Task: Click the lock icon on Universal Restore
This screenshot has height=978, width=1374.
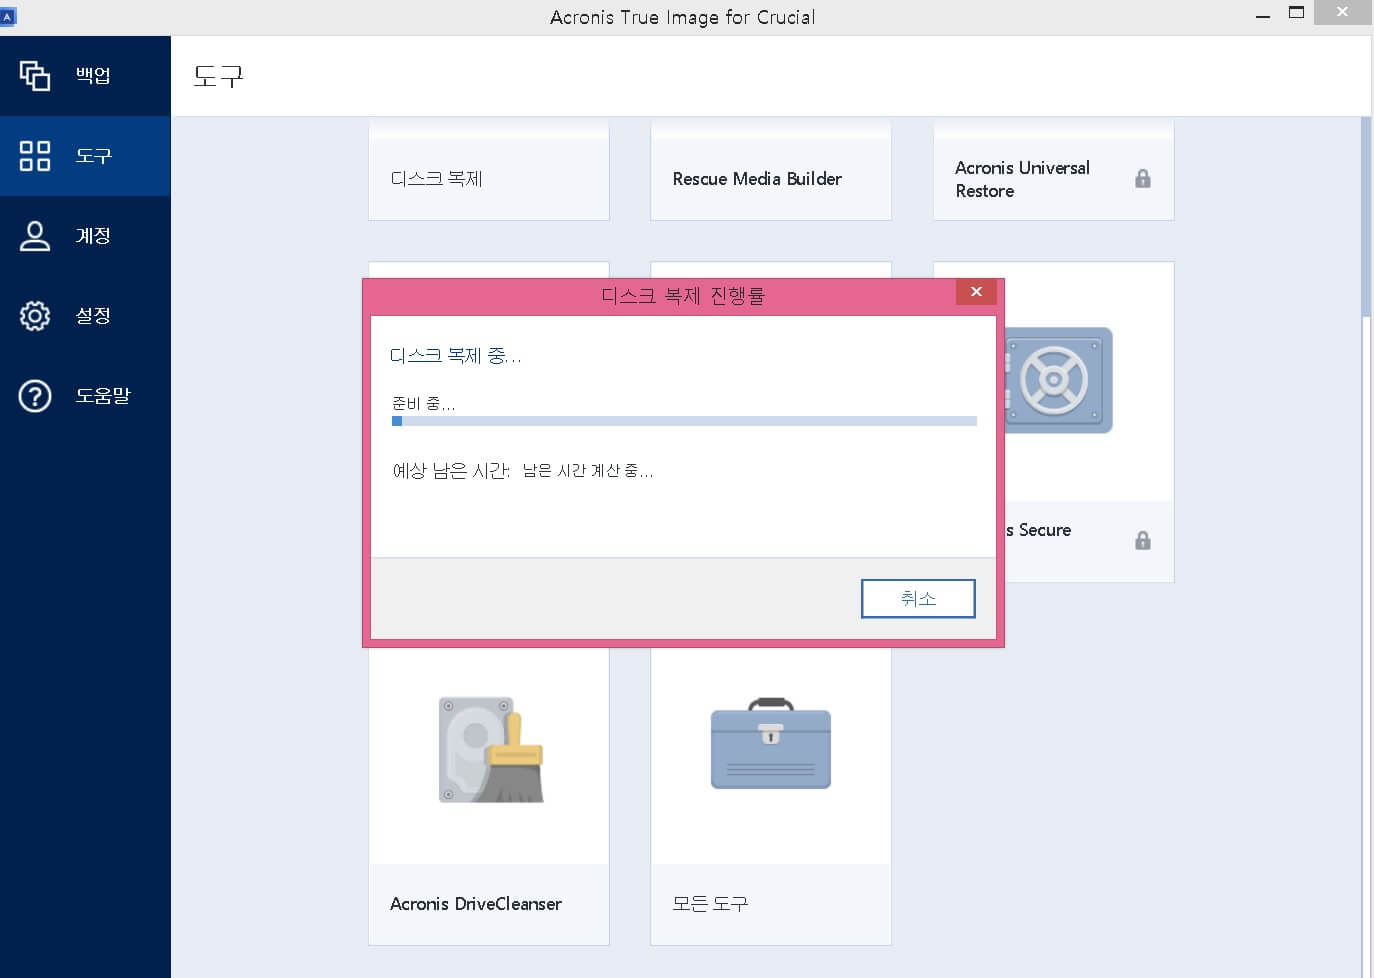Action: pos(1143,179)
